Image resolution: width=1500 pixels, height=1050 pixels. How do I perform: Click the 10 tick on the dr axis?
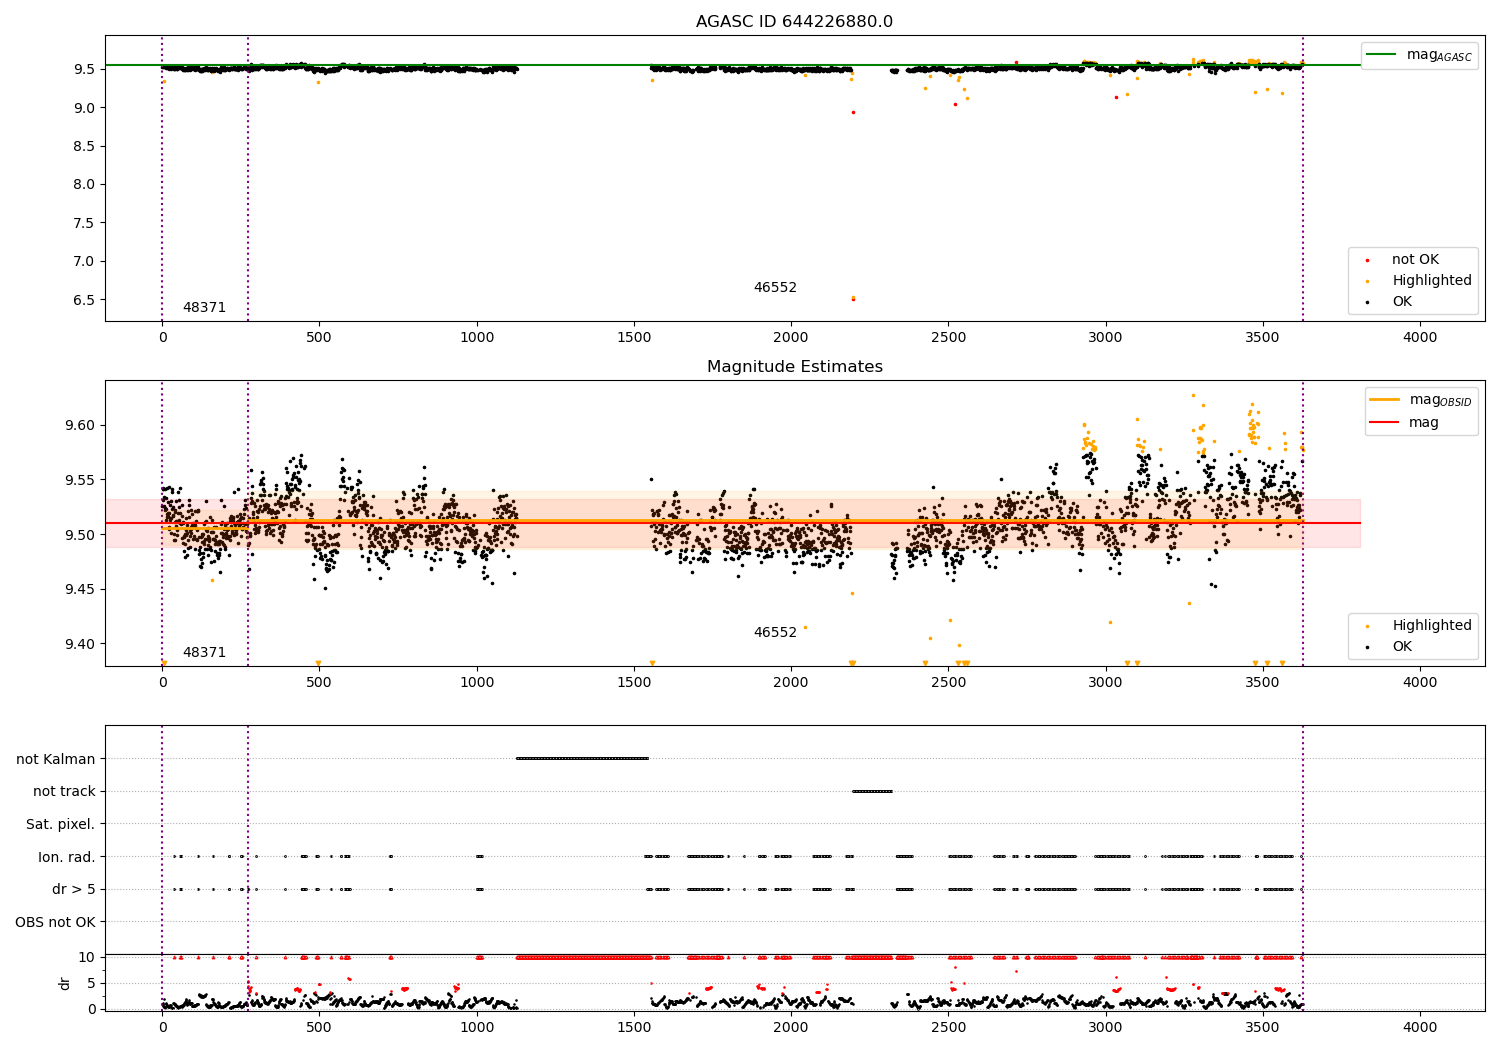87,957
